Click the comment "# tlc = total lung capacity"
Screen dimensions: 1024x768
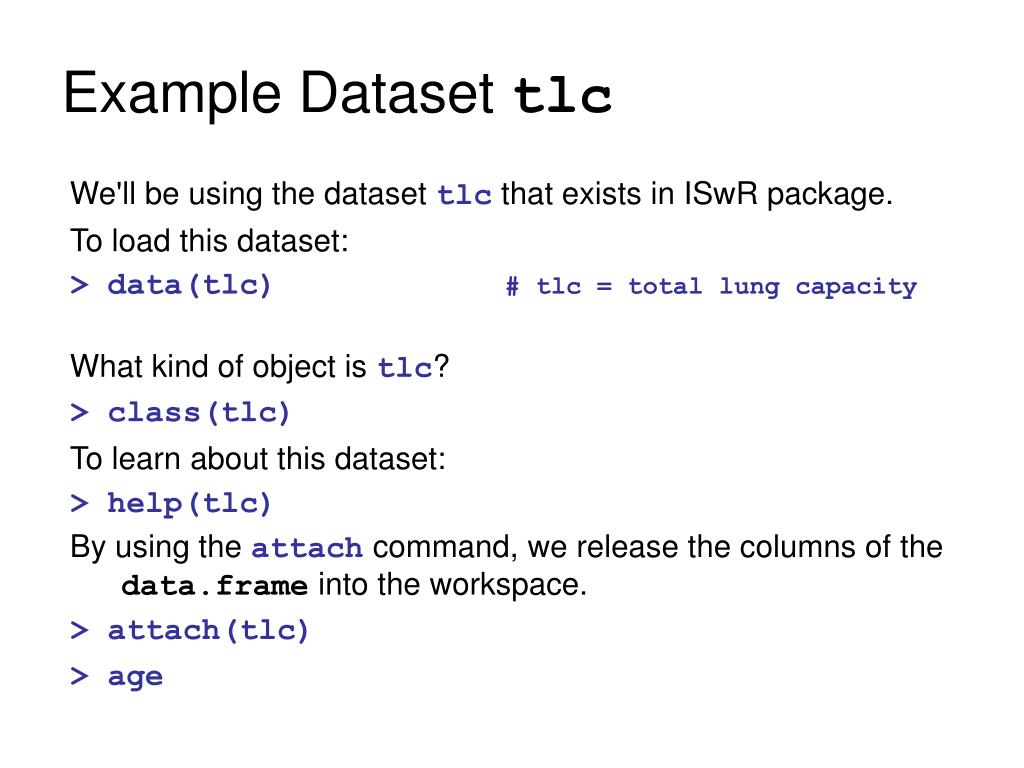click(x=711, y=287)
